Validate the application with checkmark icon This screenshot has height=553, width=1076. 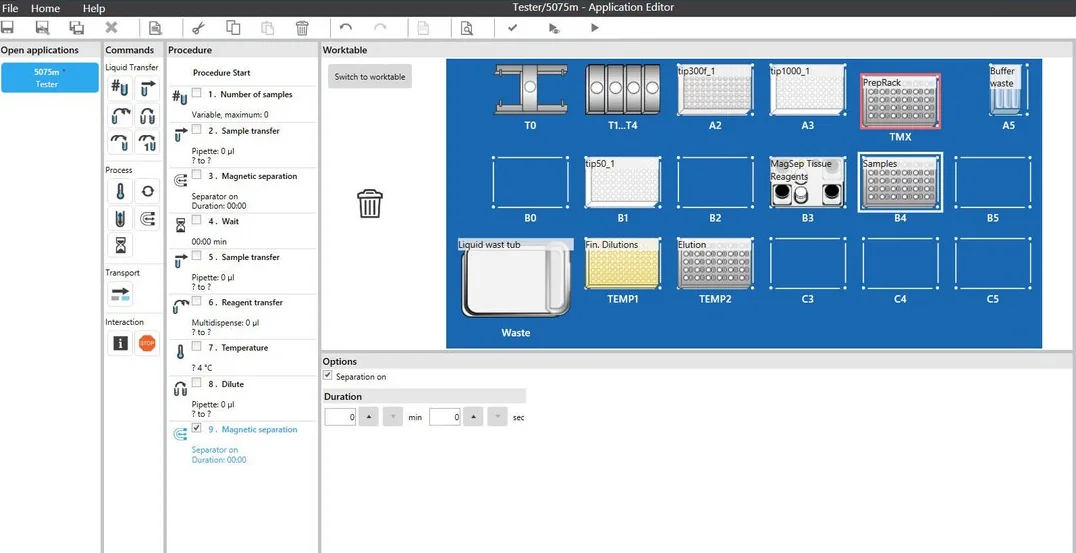512,28
